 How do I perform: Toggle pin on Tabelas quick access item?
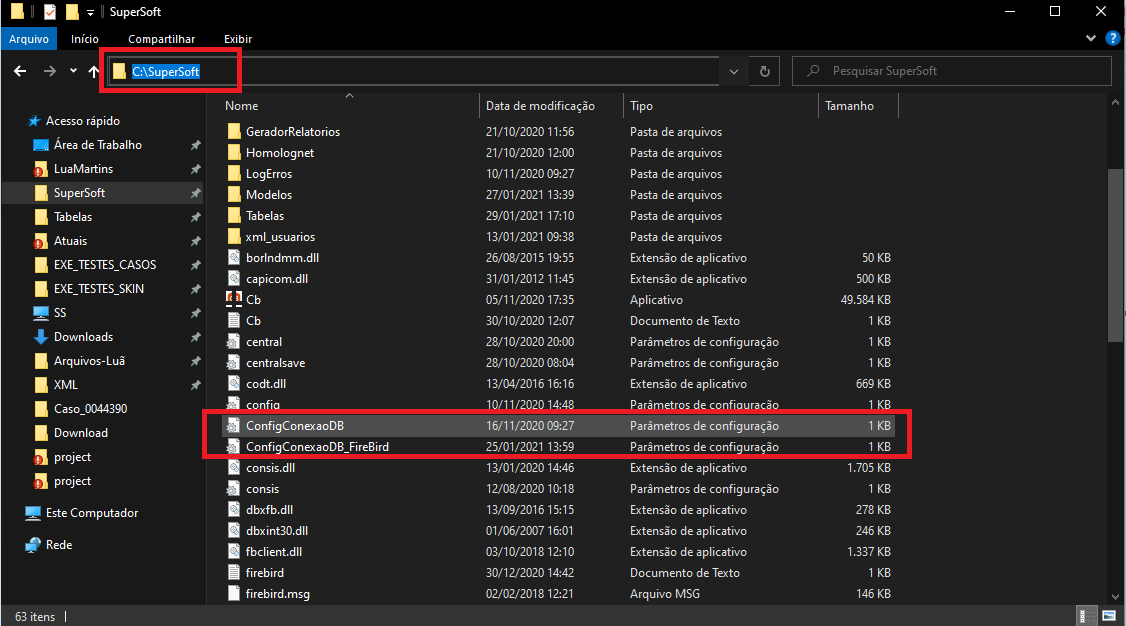(196, 217)
